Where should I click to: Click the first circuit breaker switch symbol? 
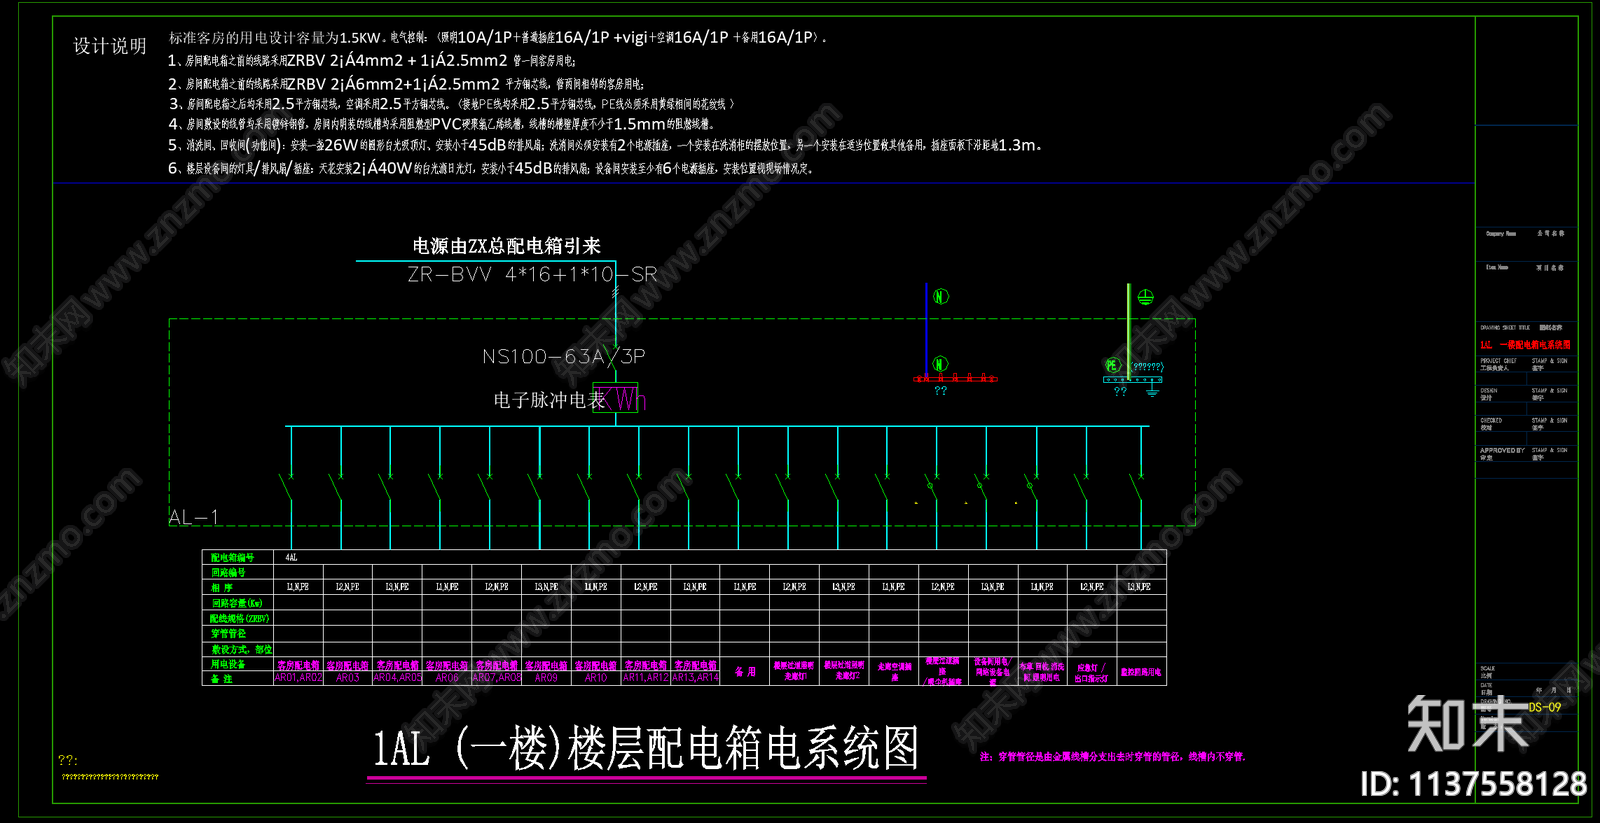pyautogui.click(x=288, y=487)
